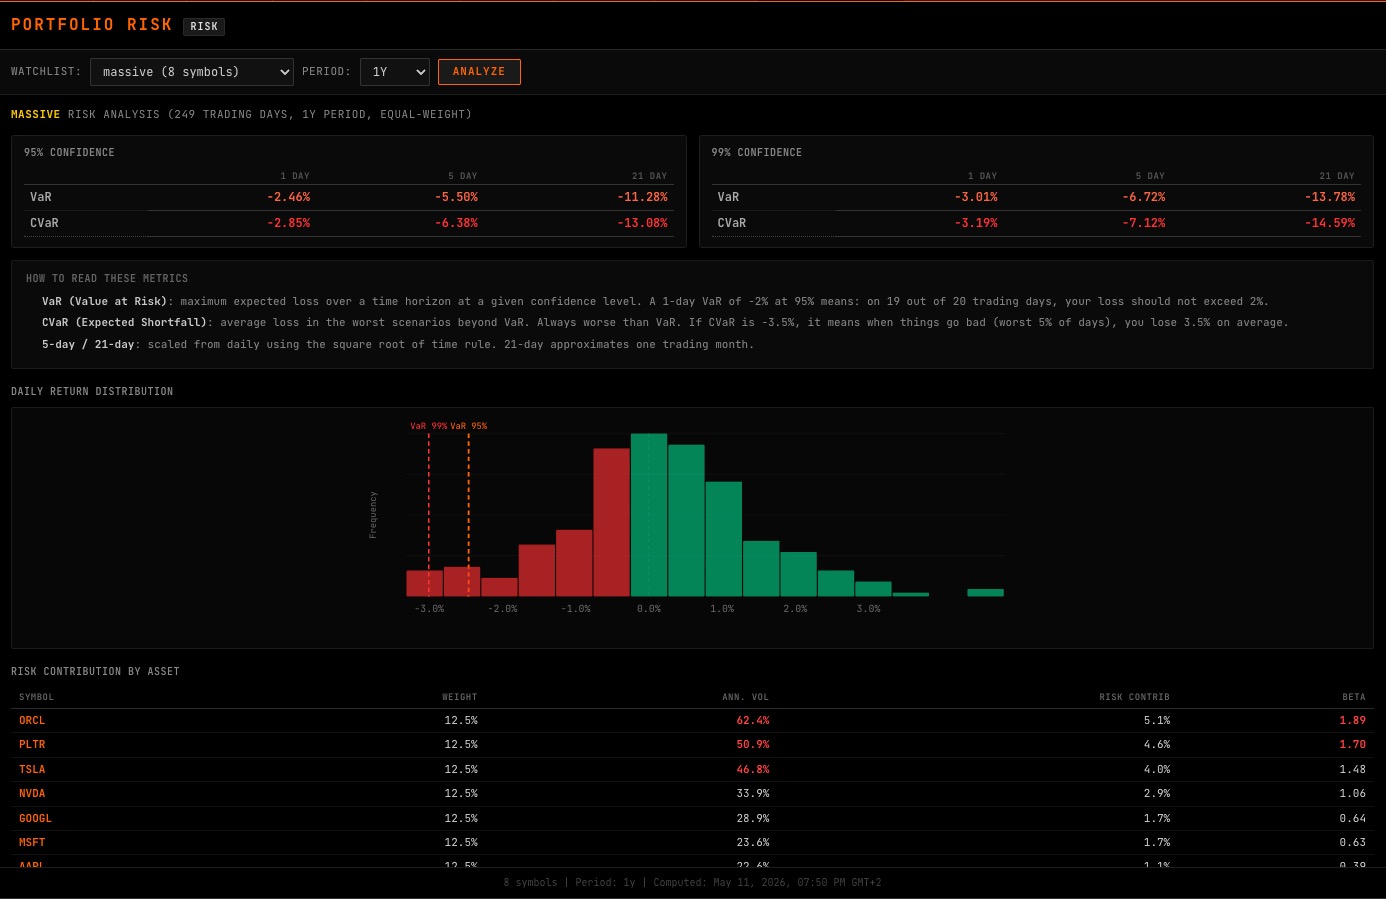Click the 3.0% x-axis label
1386x899 pixels.
pyautogui.click(x=869, y=609)
